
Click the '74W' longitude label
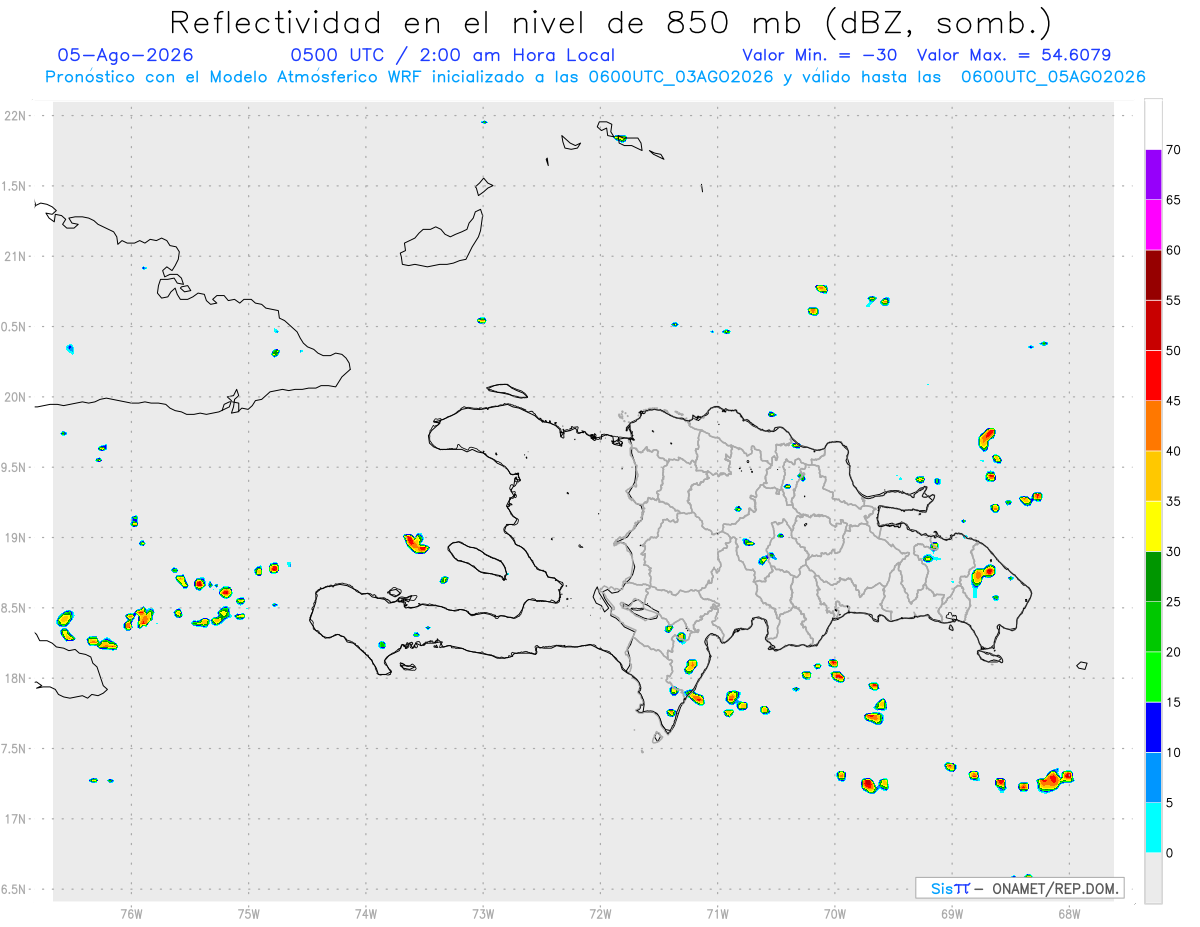[x=365, y=913]
